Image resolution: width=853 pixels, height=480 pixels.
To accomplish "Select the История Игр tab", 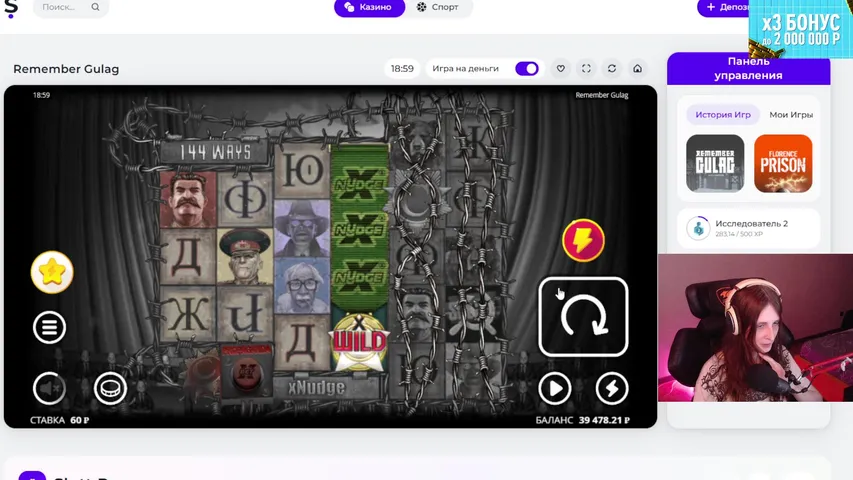I will click(x=722, y=115).
